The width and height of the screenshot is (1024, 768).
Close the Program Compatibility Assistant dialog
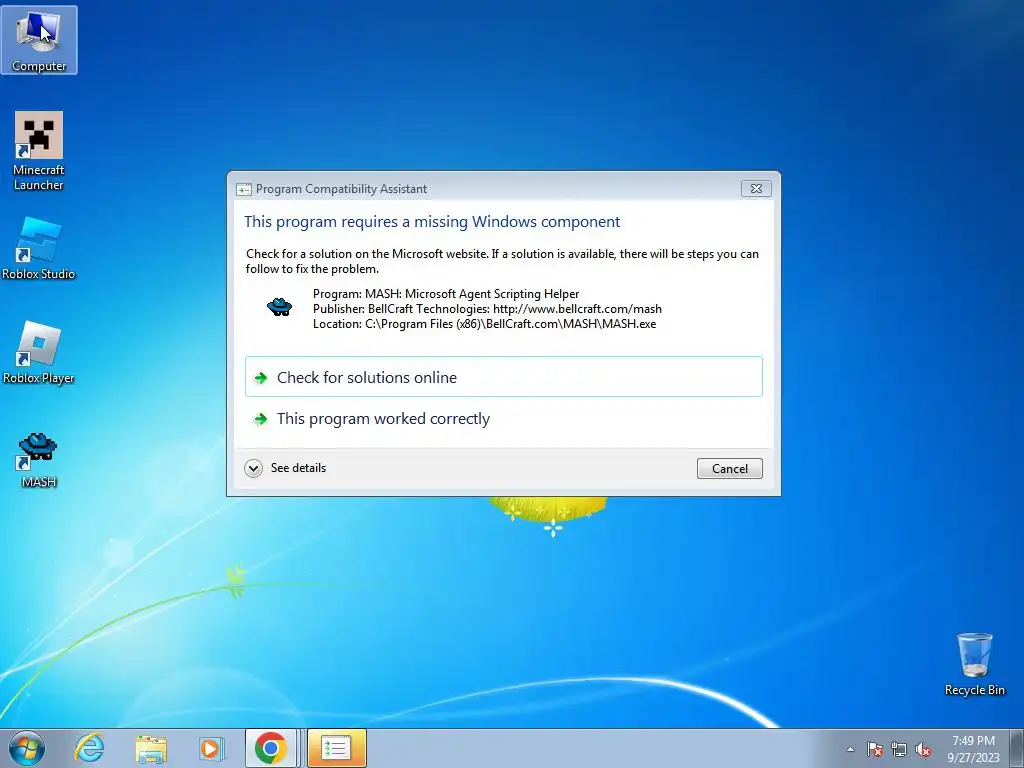pyautogui.click(x=756, y=189)
